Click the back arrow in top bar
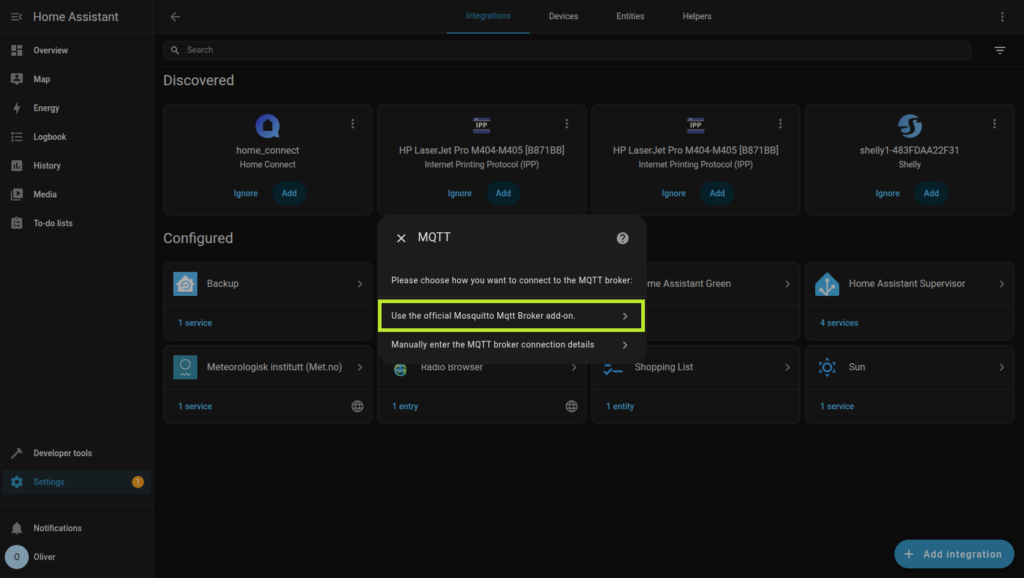This screenshot has height=578, width=1024. [175, 17]
